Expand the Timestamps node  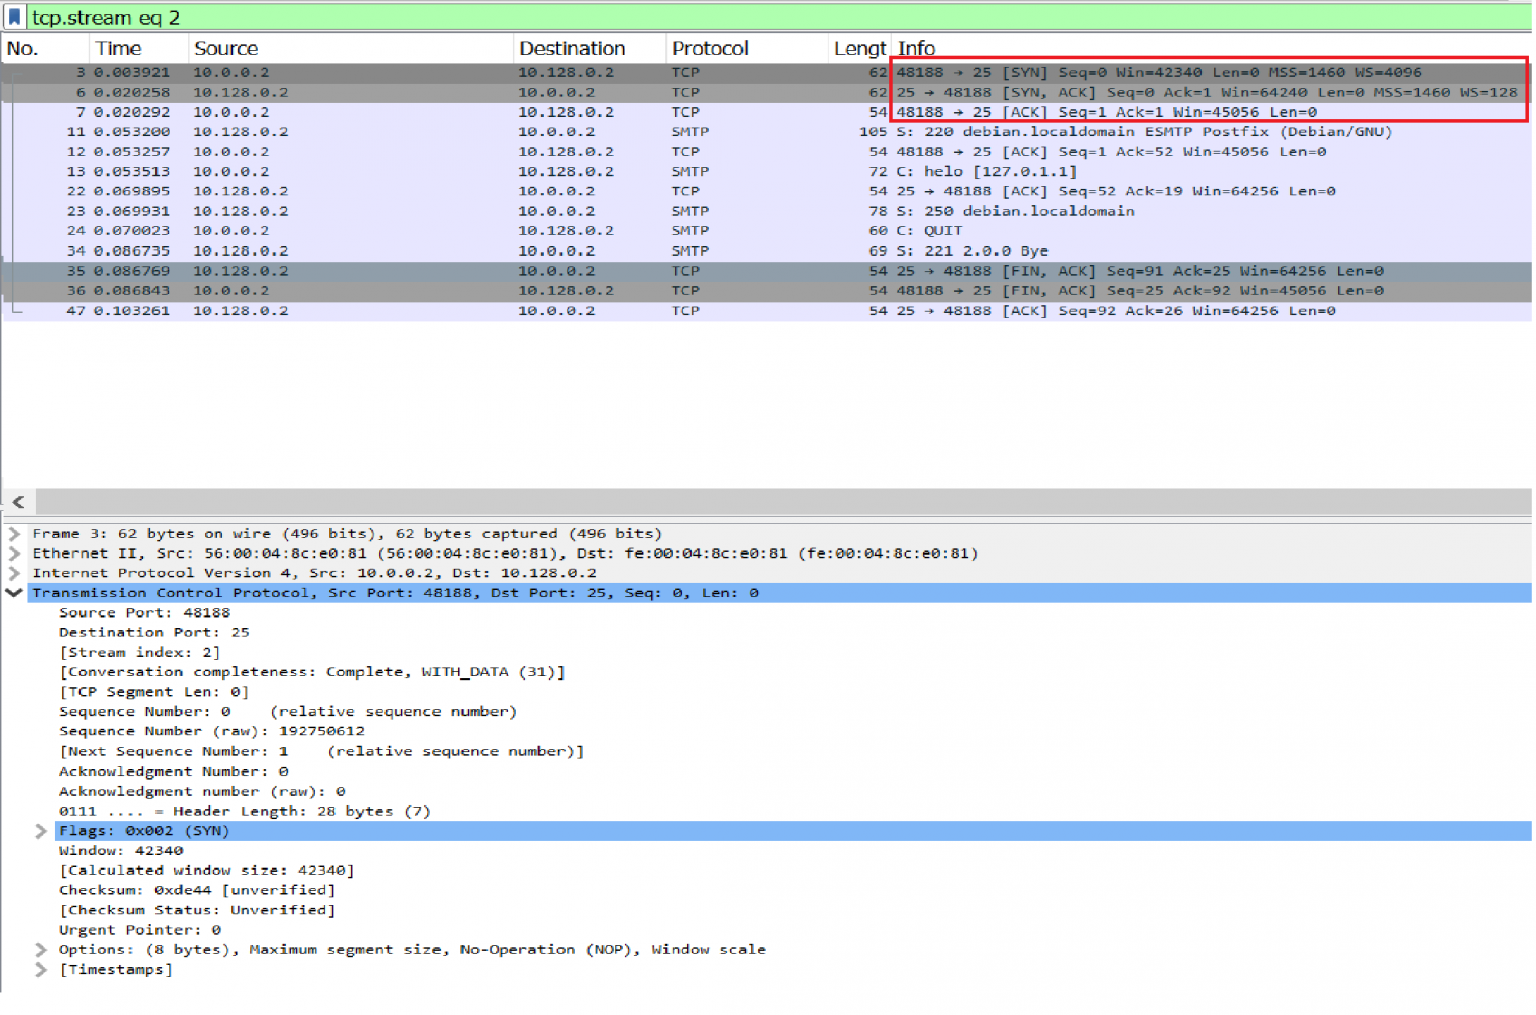[41, 969]
